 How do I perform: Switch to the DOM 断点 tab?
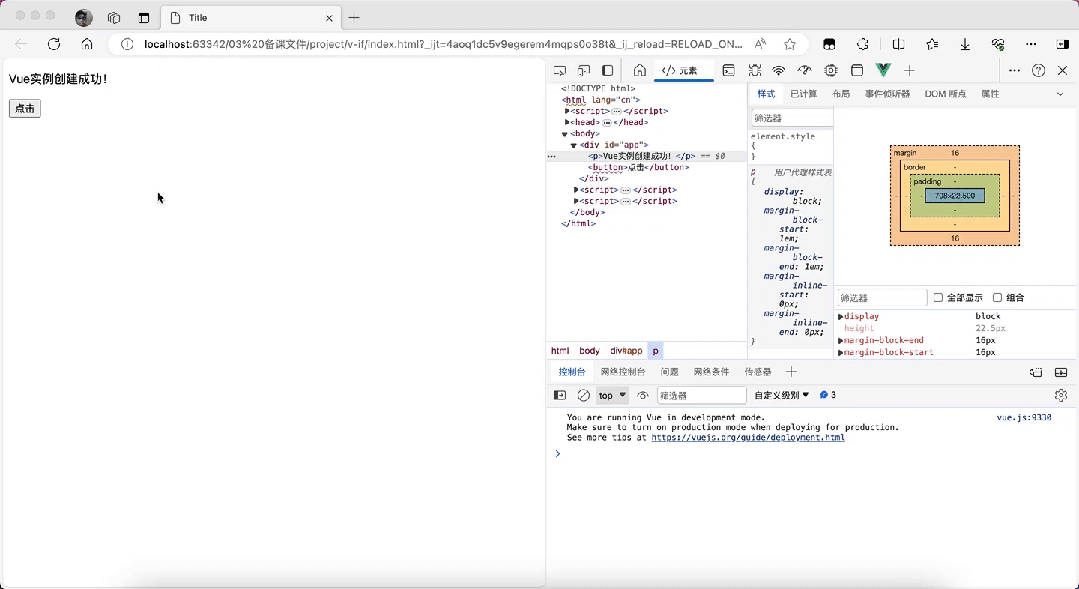pos(946,94)
